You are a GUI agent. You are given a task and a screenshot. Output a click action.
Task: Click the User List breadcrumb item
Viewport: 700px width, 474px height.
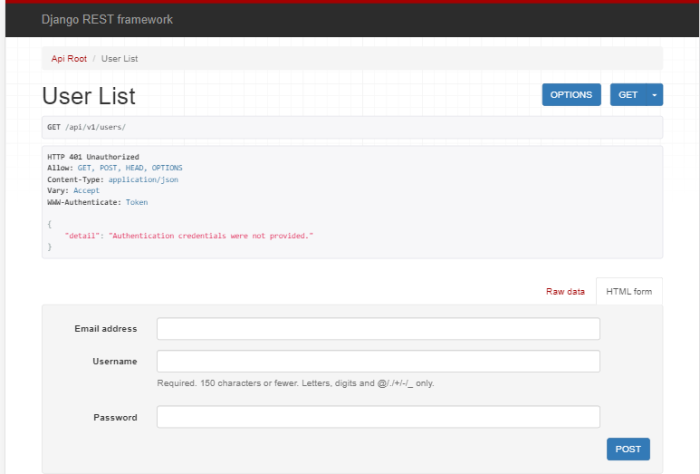(x=120, y=59)
